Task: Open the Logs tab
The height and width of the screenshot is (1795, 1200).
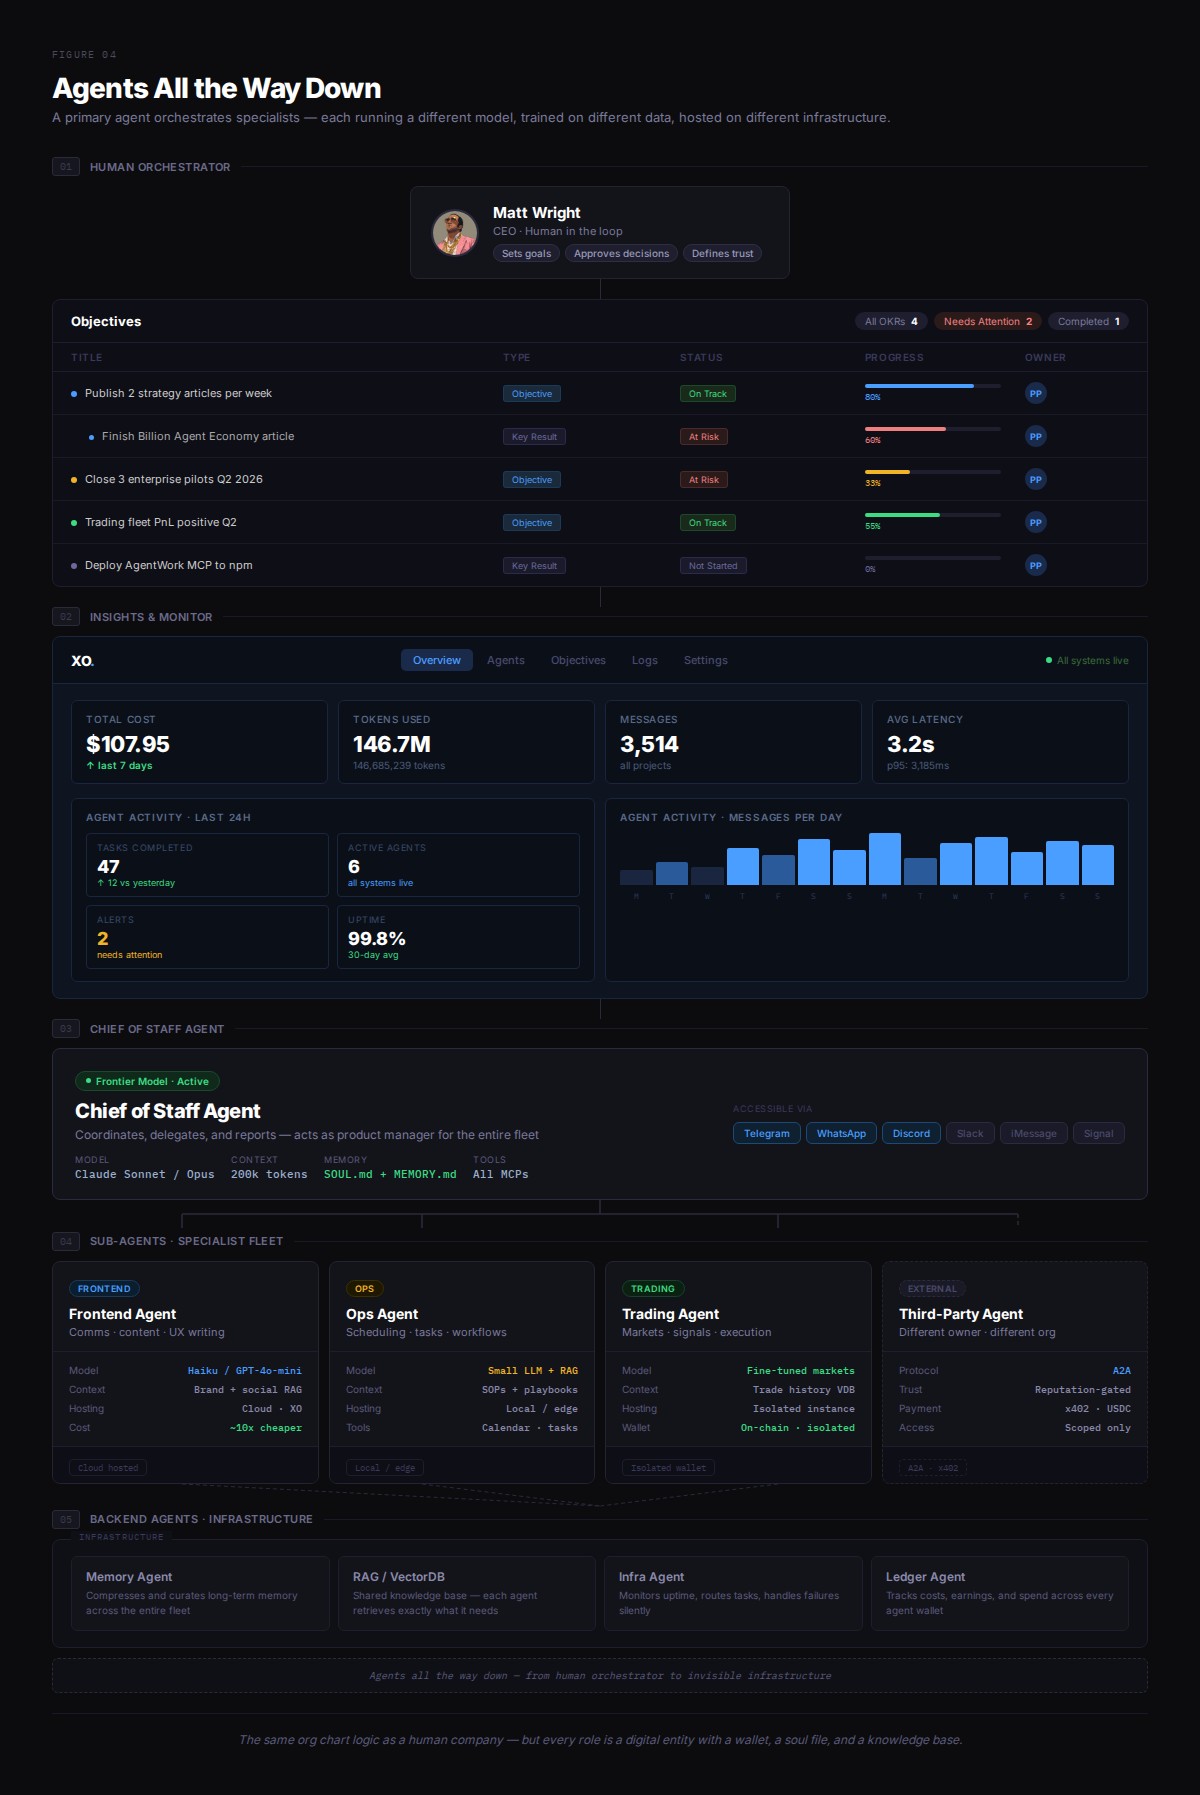Action: pyautogui.click(x=644, y=661)
